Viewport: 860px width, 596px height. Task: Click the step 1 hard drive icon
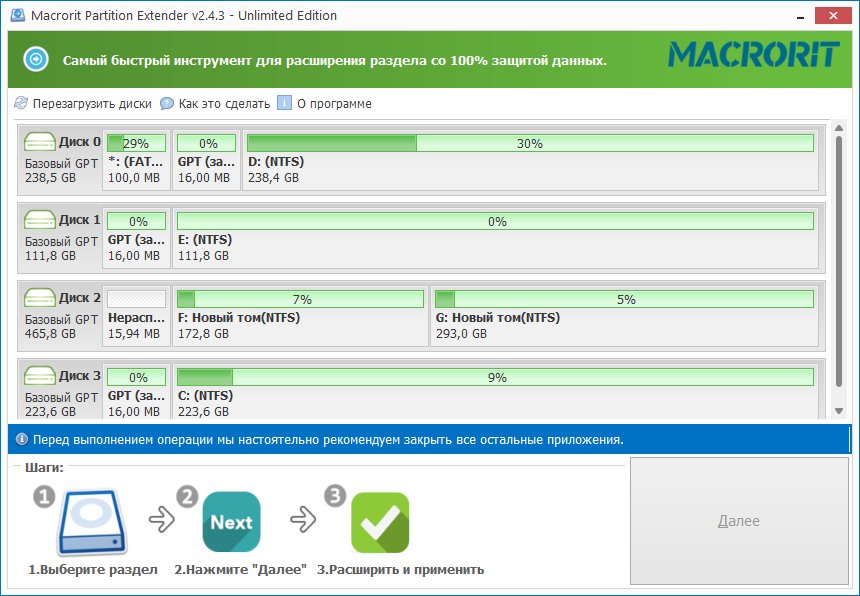point(93,523)
